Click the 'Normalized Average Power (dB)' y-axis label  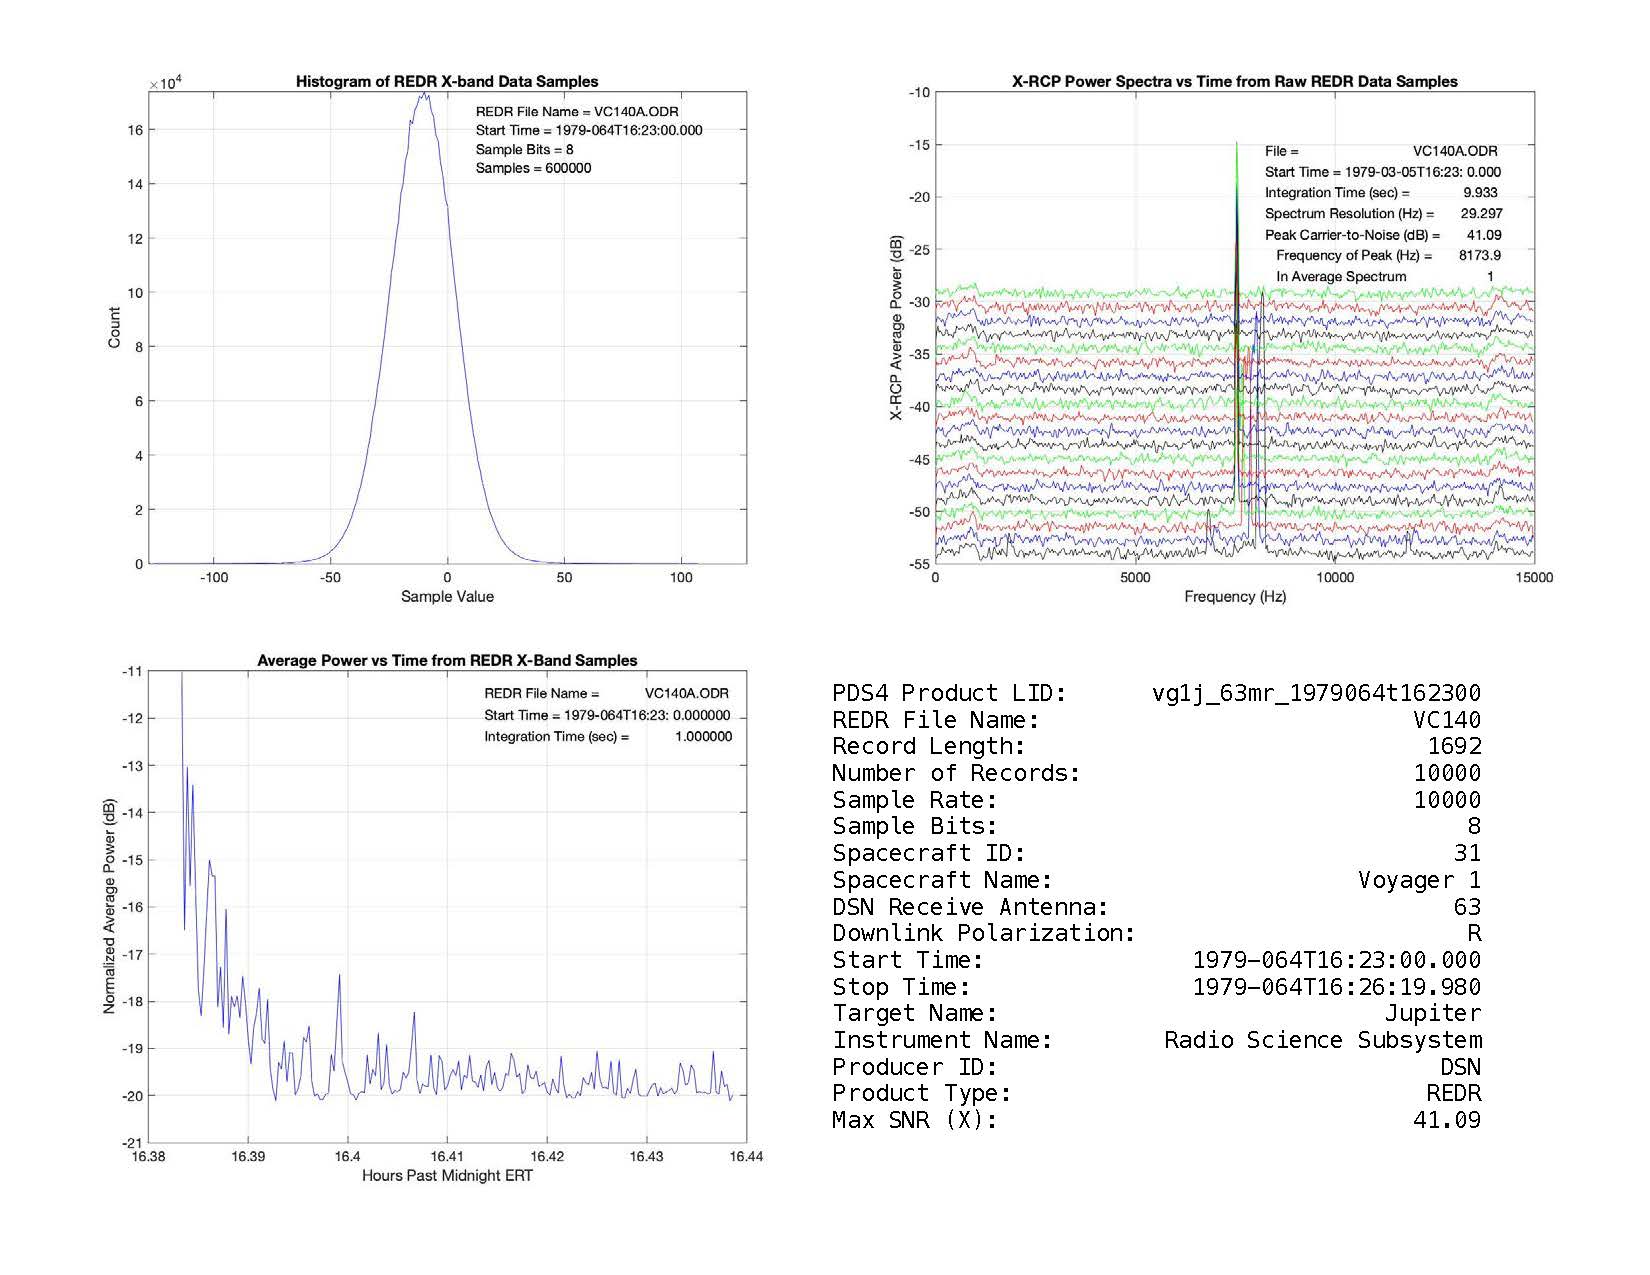(x=109, y=906)
